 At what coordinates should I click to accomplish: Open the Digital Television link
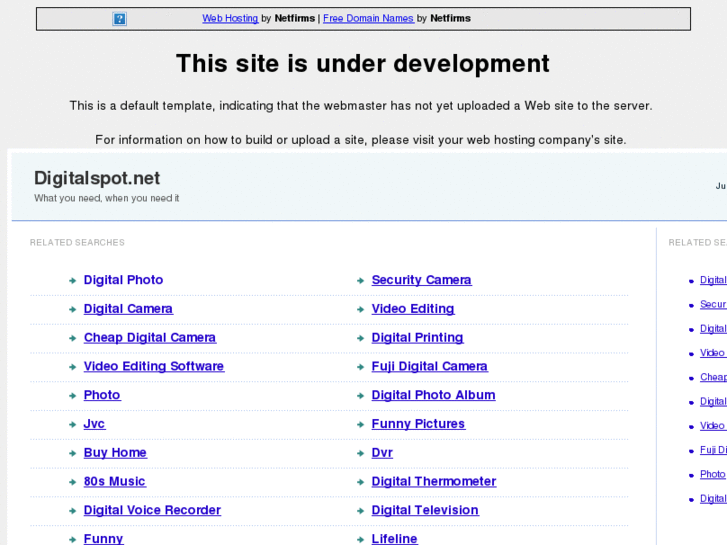pyautogui.click(x=425, y=510)
